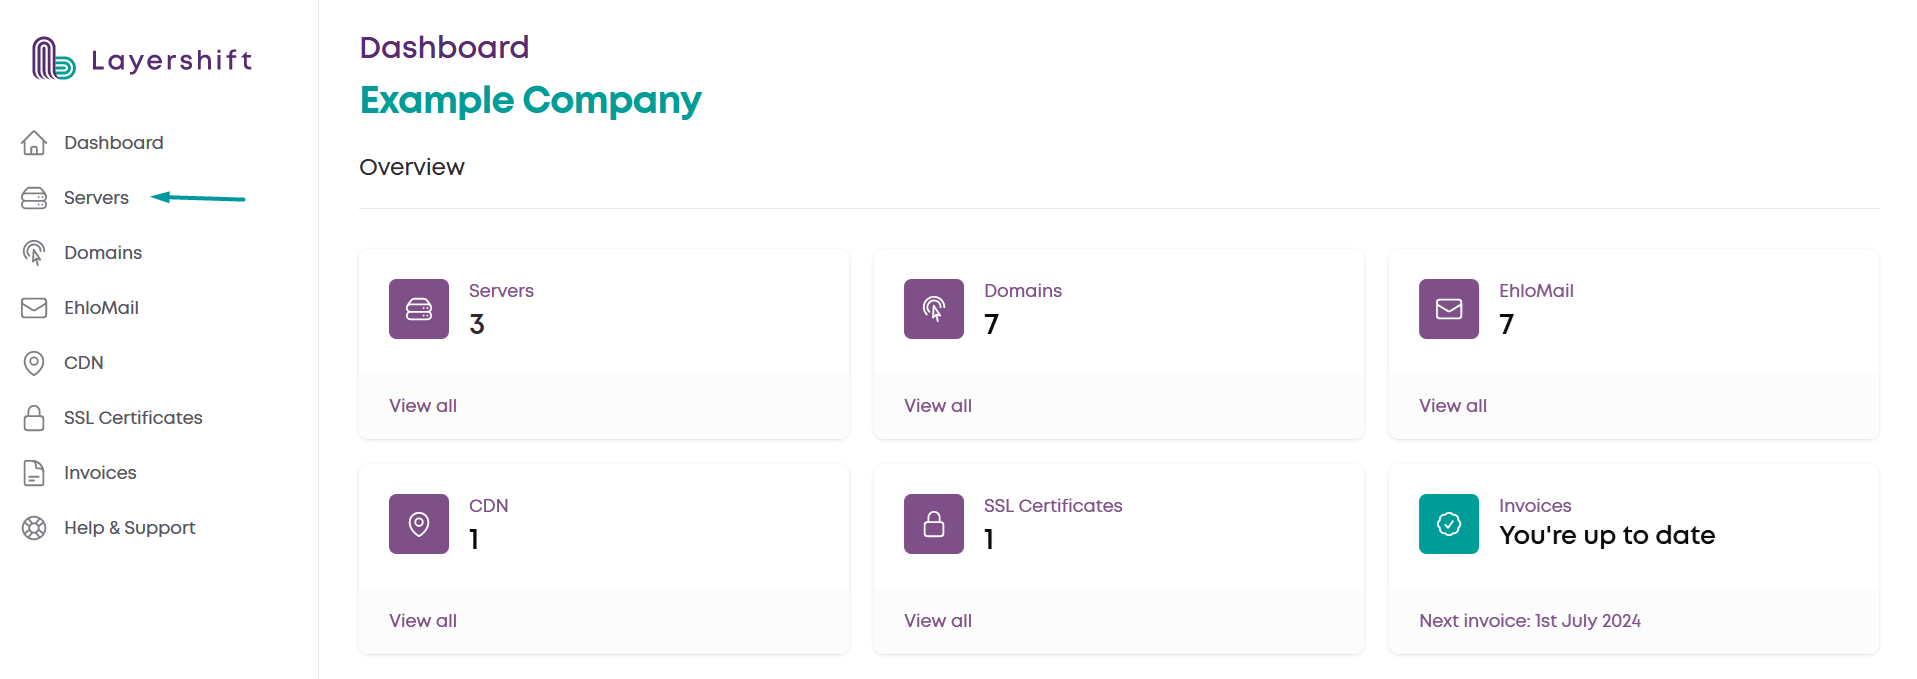Click the CDN location pin sidebar icon
The width and height of the screenshot is (1917, 679).
pyautogui.click(x=34, y=363)
